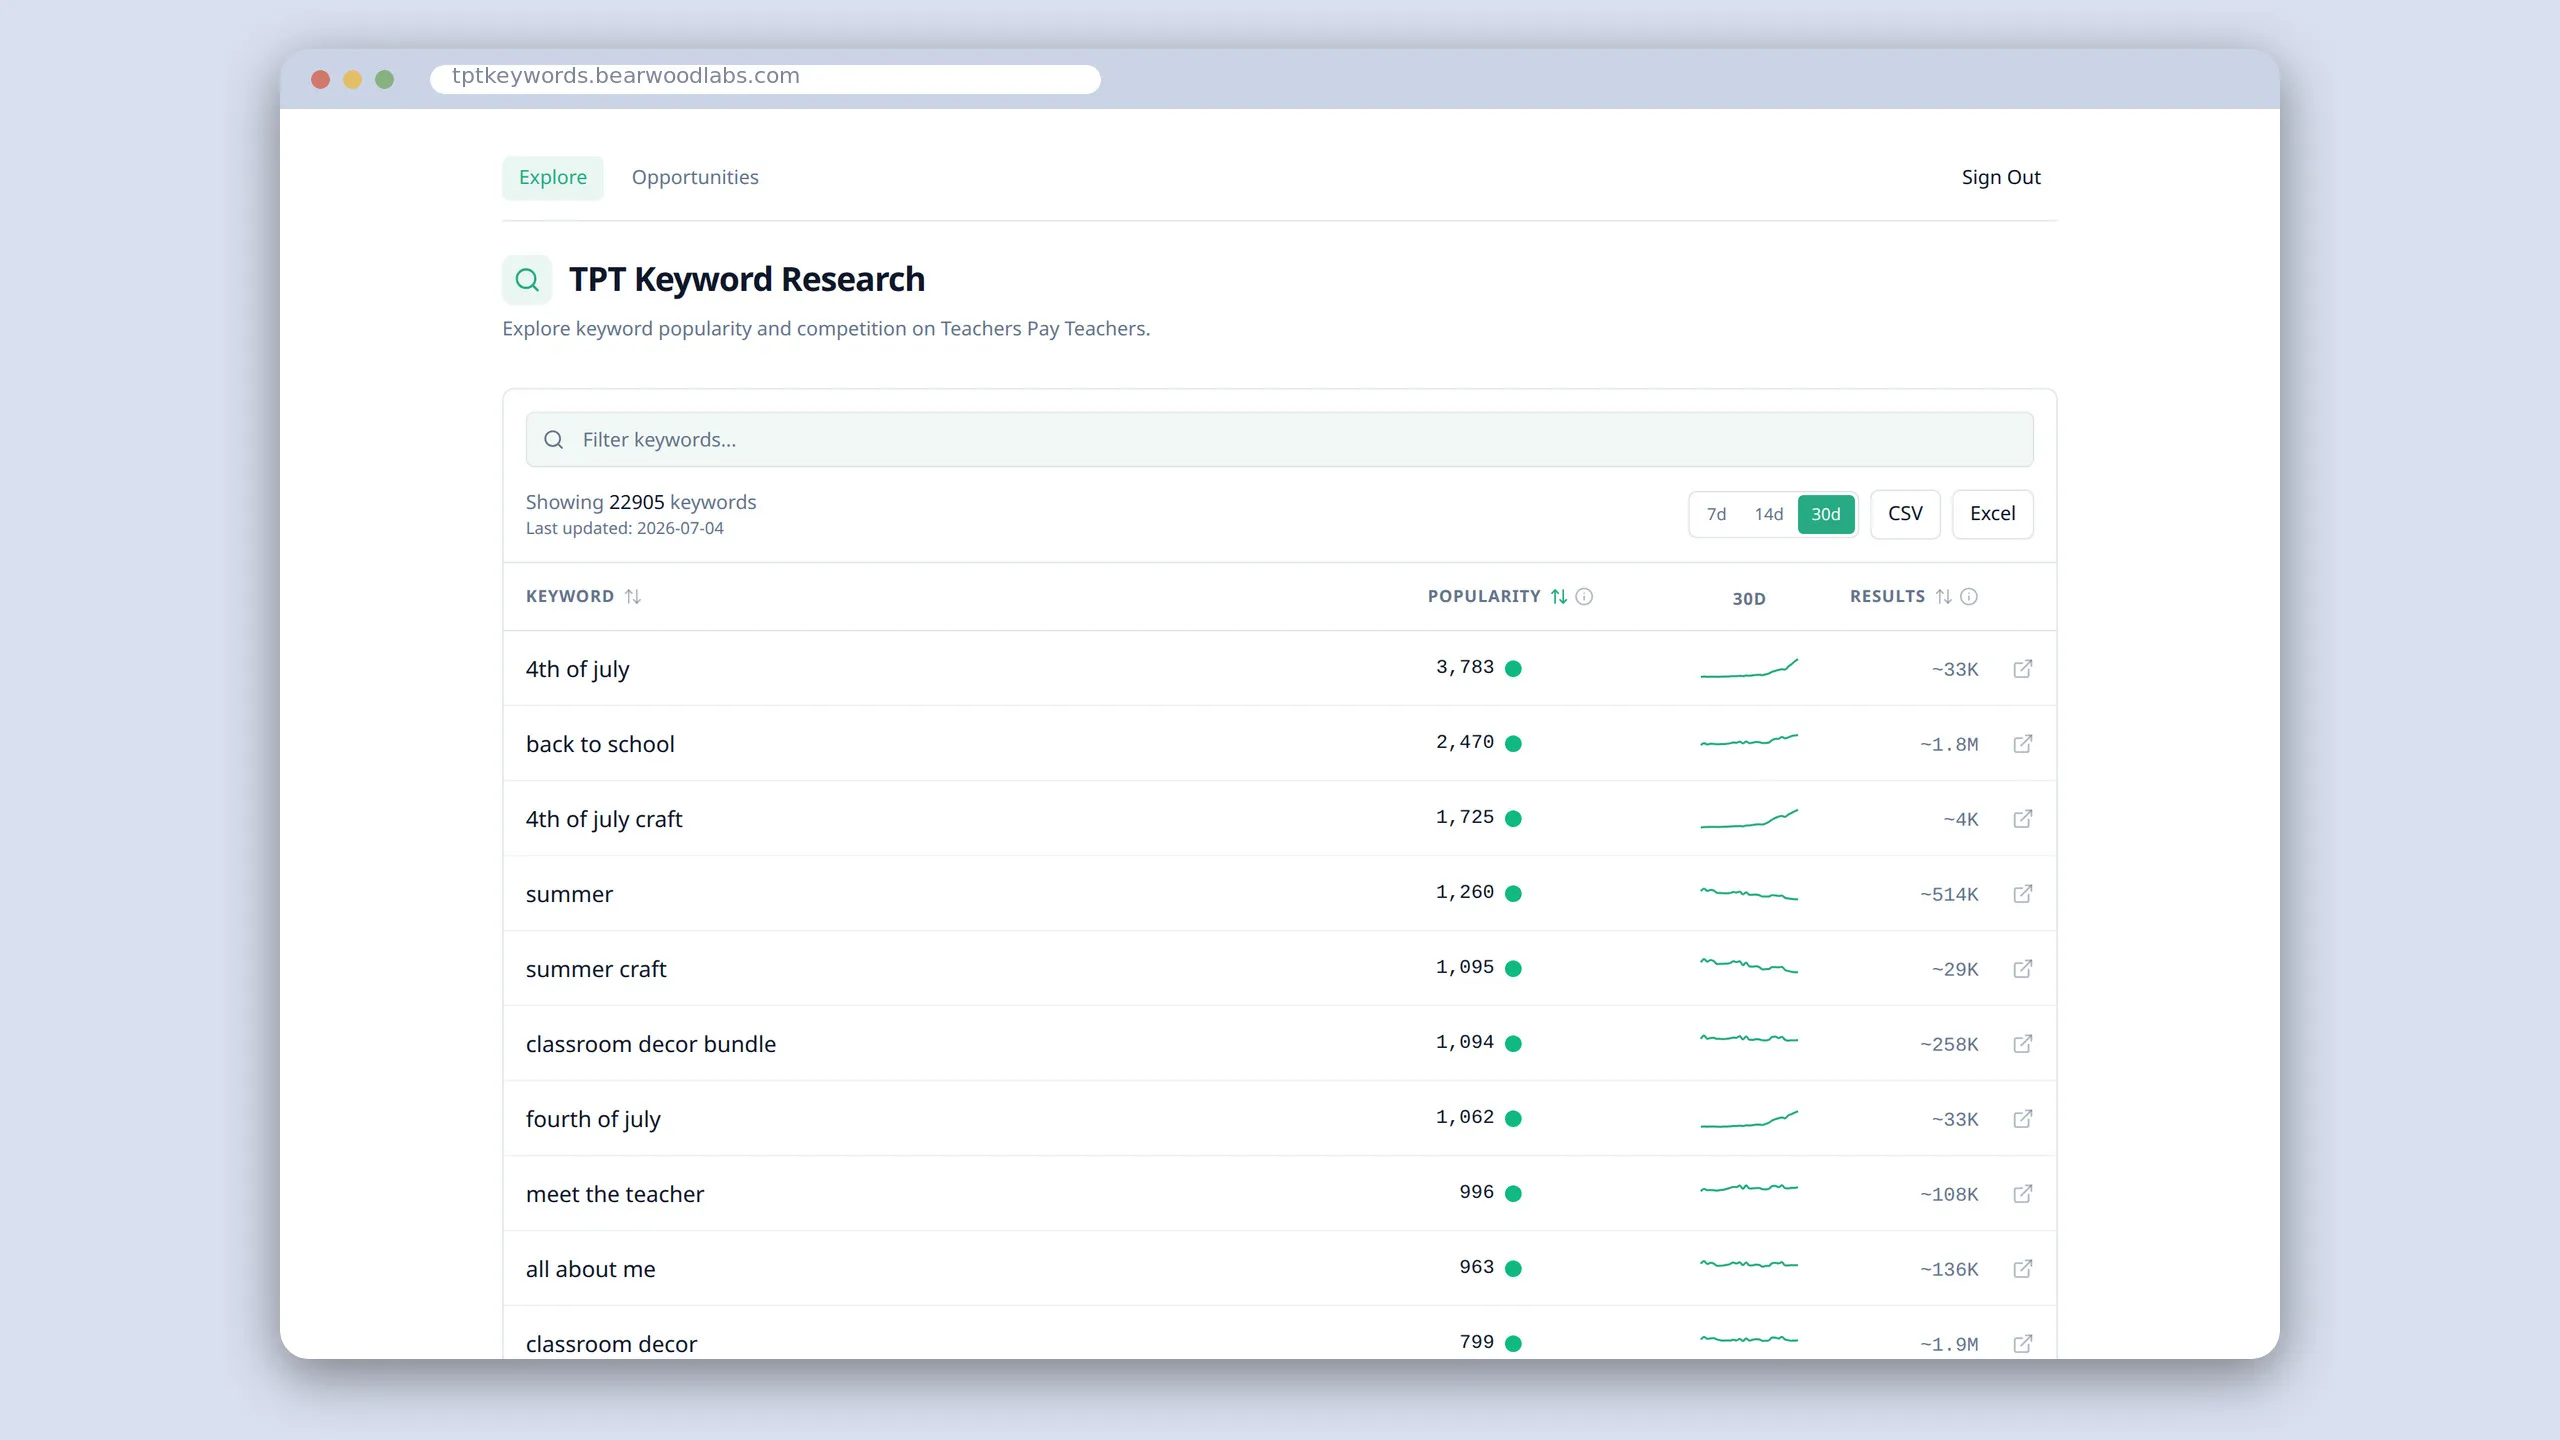Switch to the Explore tab
The image size is (2560, 1440).
tap(553, 178)
